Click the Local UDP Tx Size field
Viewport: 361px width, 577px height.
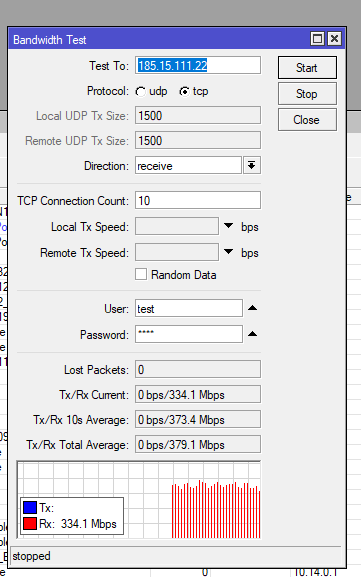pos(198,115)
